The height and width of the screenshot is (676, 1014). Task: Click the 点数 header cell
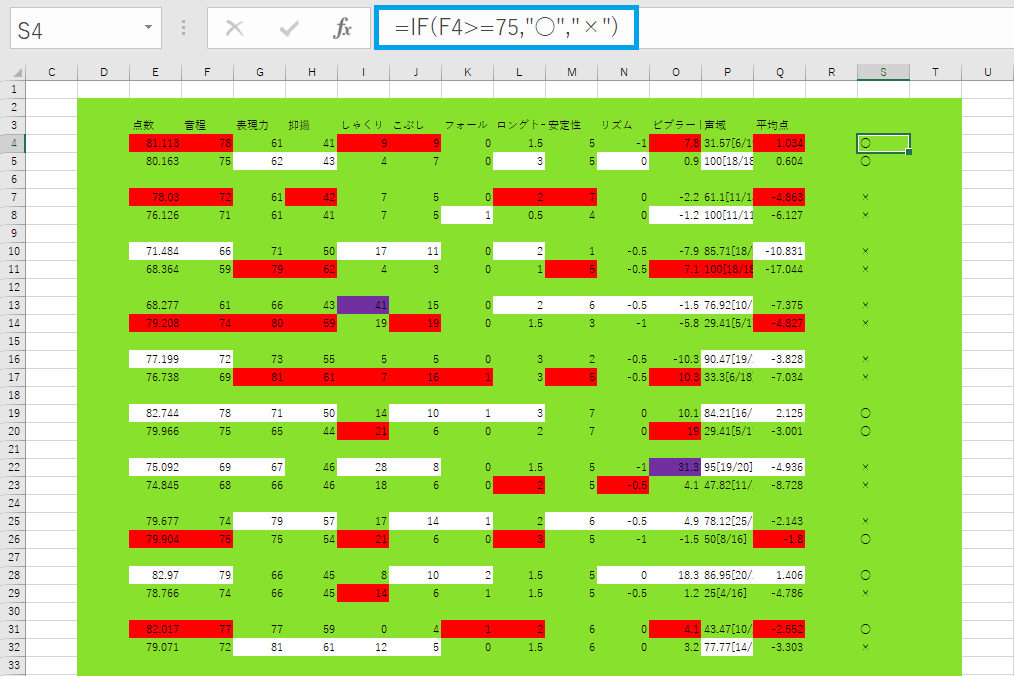[155, 125]
